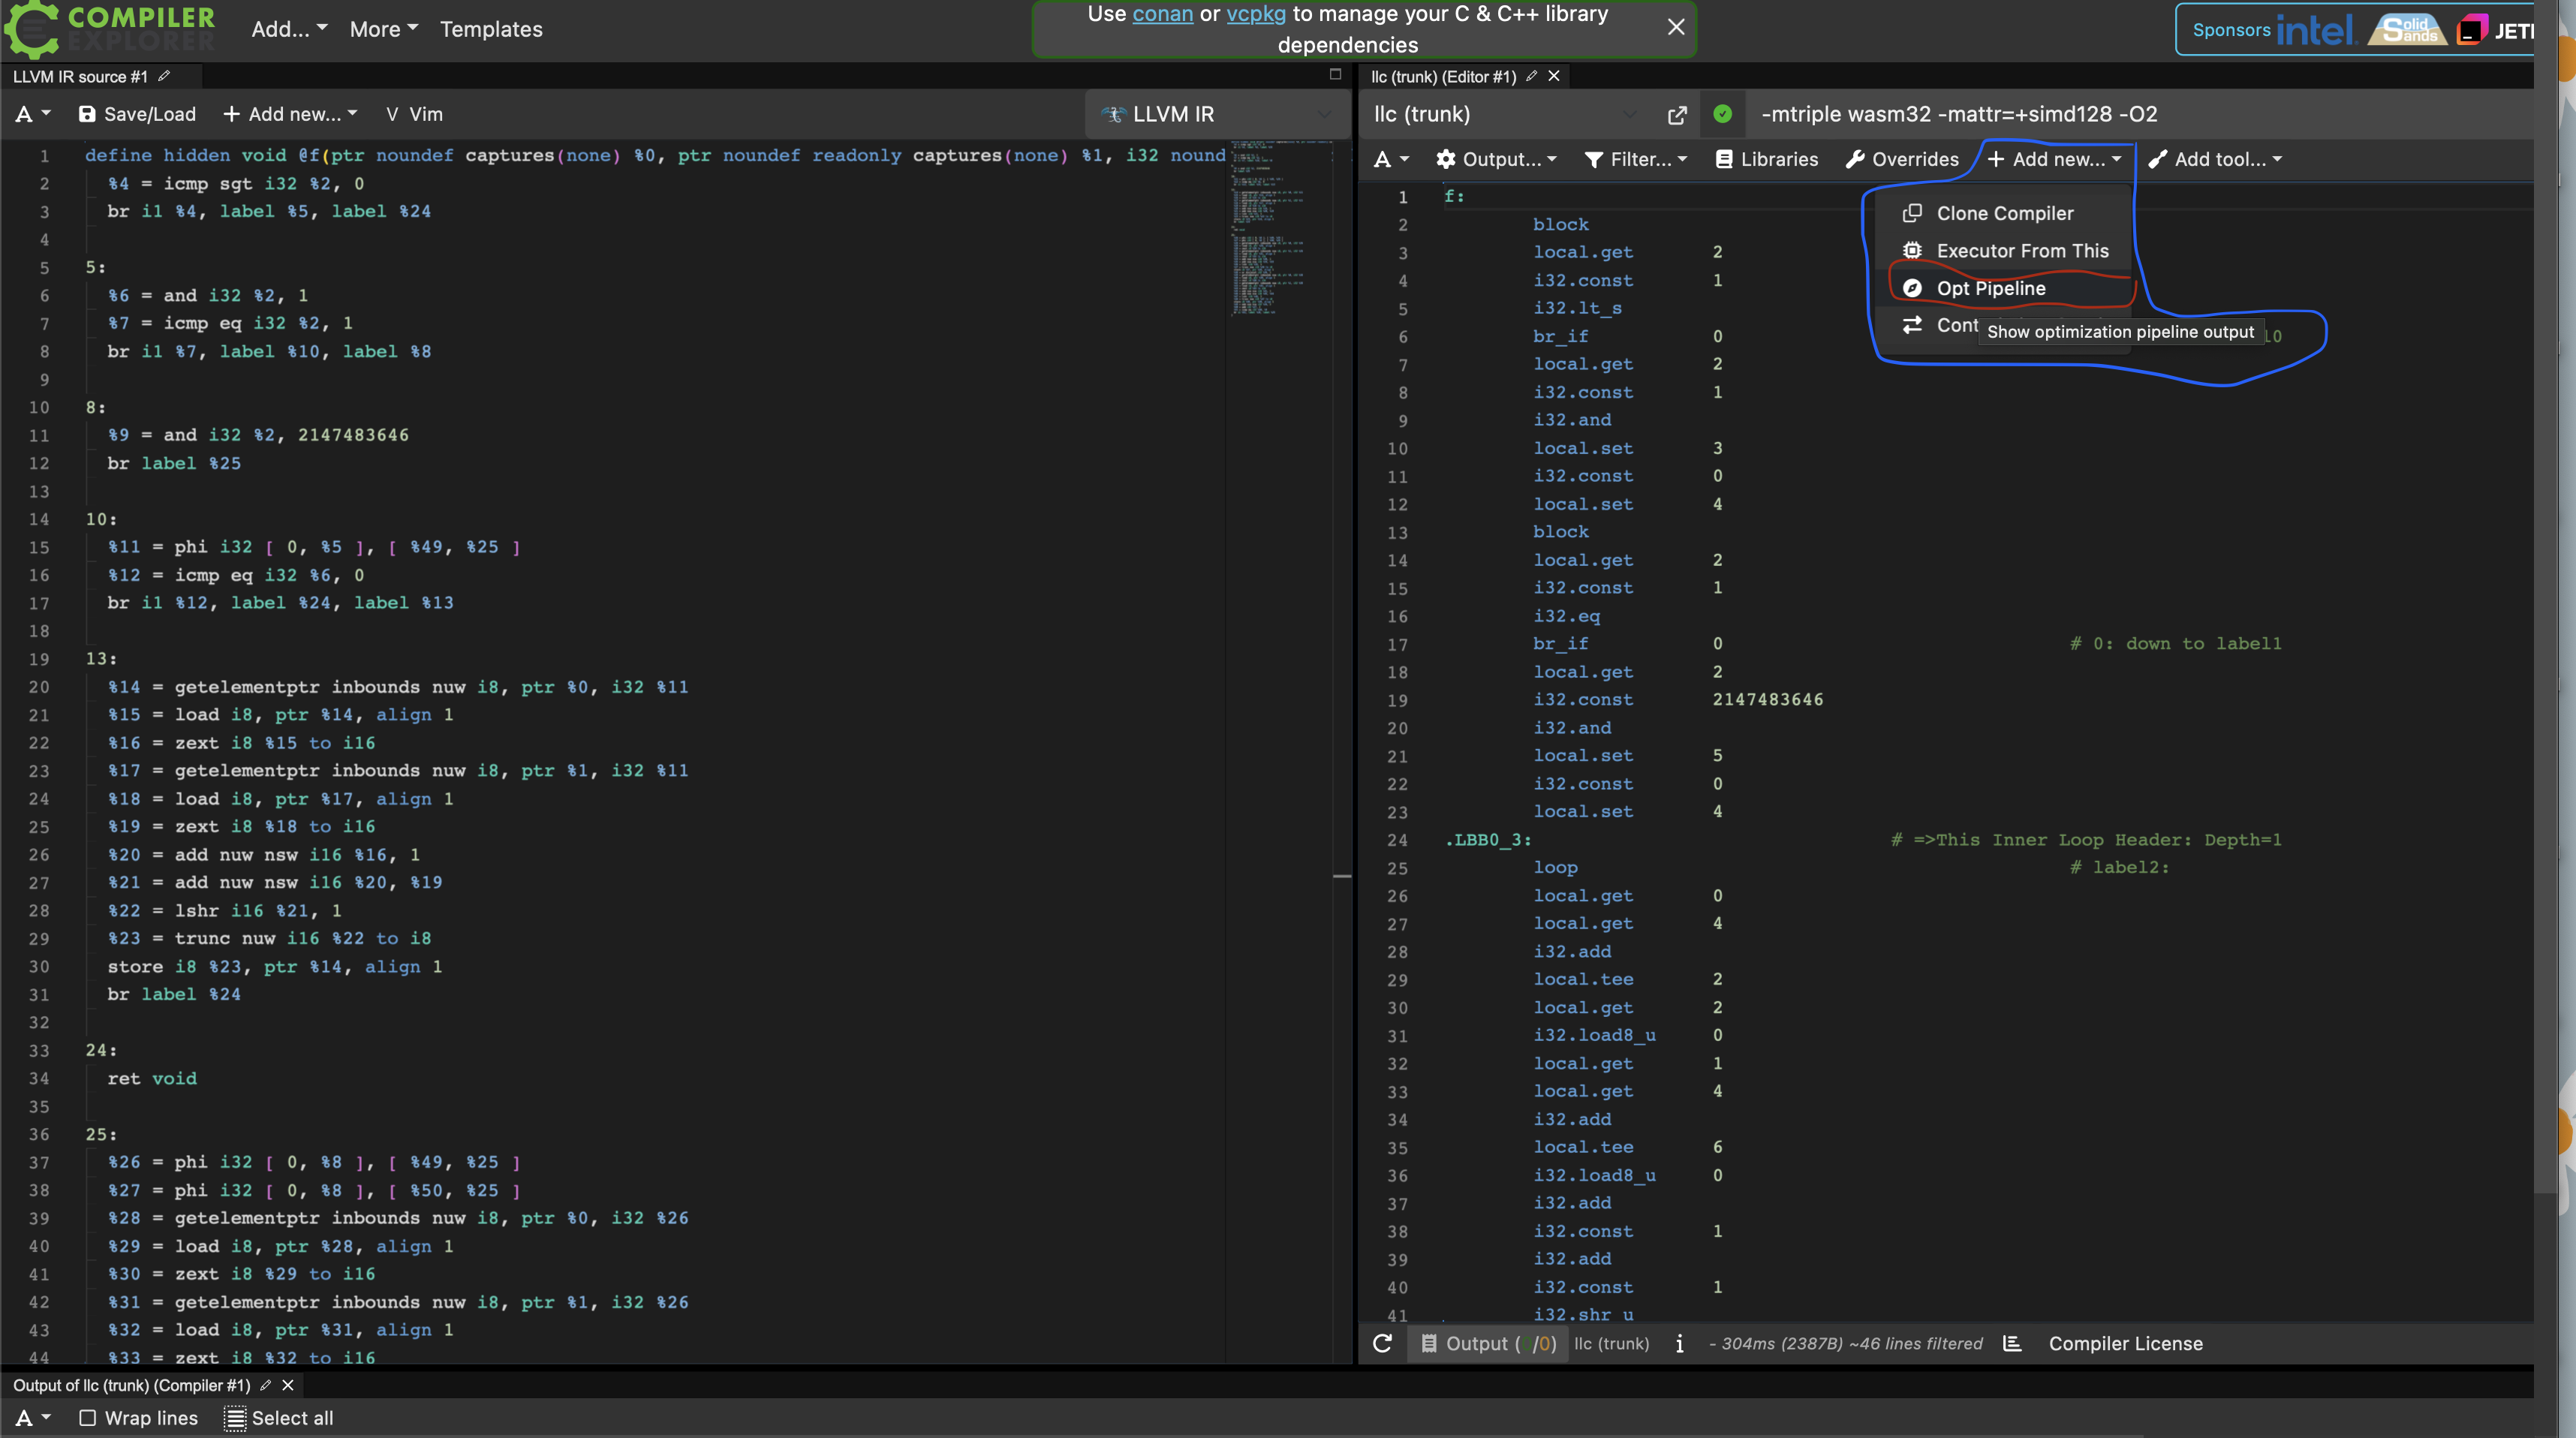Screen dimensions: 2576x1438
Task: Enable the Wrap lines checkbox
Action: (x=87, y=1418)
